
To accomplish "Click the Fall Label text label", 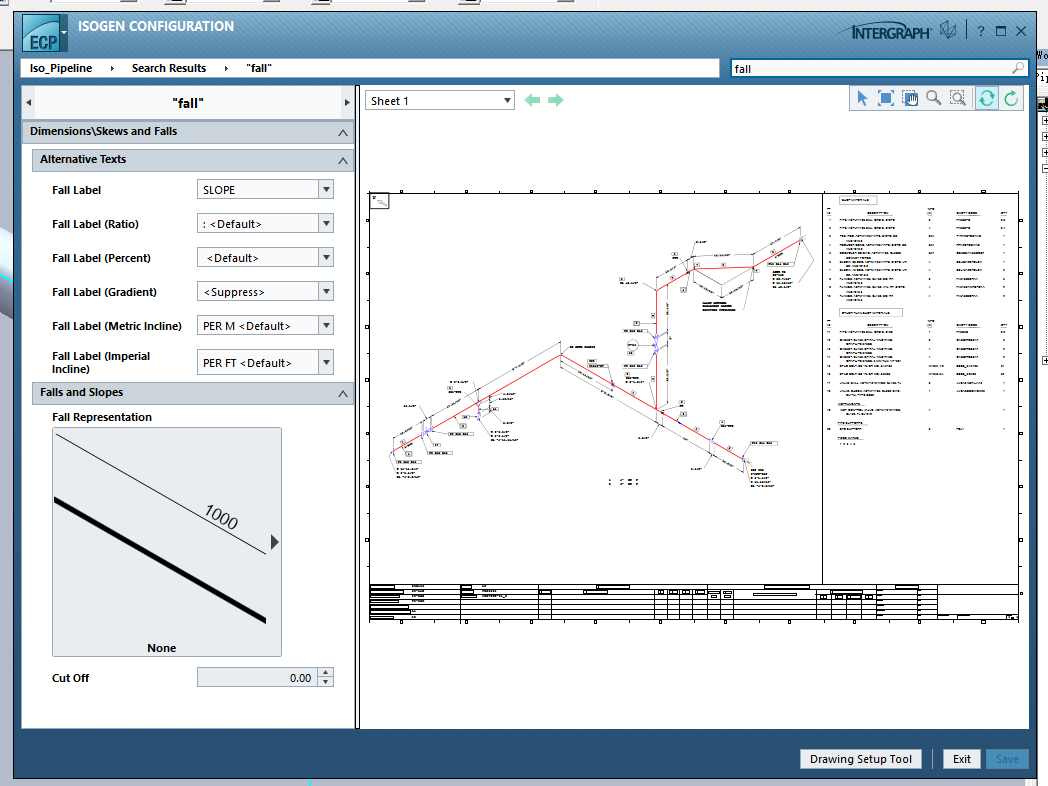I will [x=76, y=190].
